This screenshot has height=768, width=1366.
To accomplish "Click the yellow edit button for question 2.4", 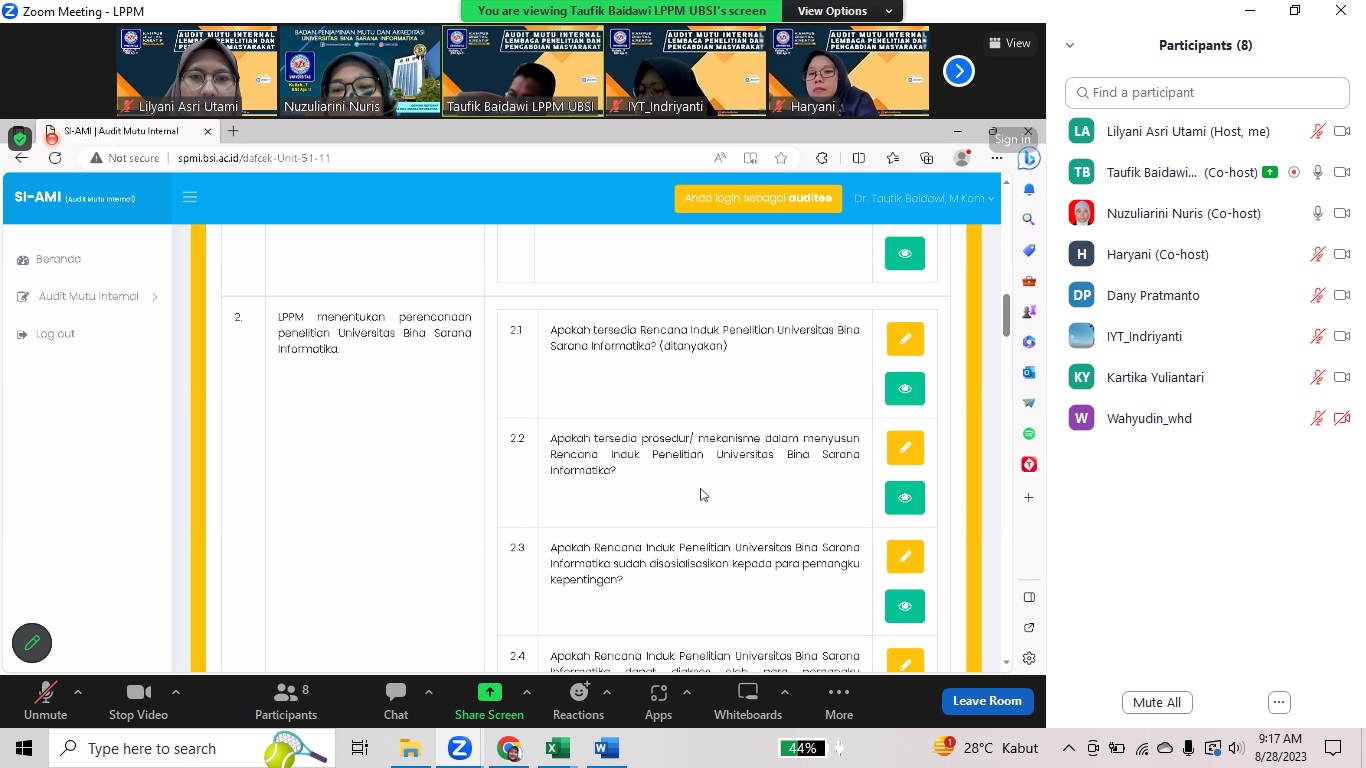I will [x=905, y=662].
